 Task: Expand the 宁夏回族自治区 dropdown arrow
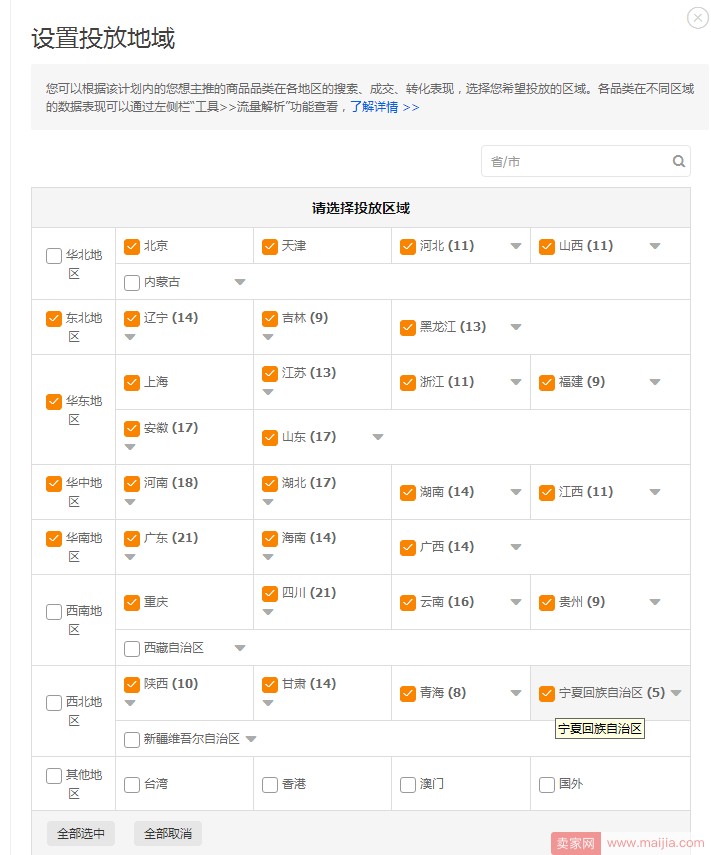coord(676,694)
